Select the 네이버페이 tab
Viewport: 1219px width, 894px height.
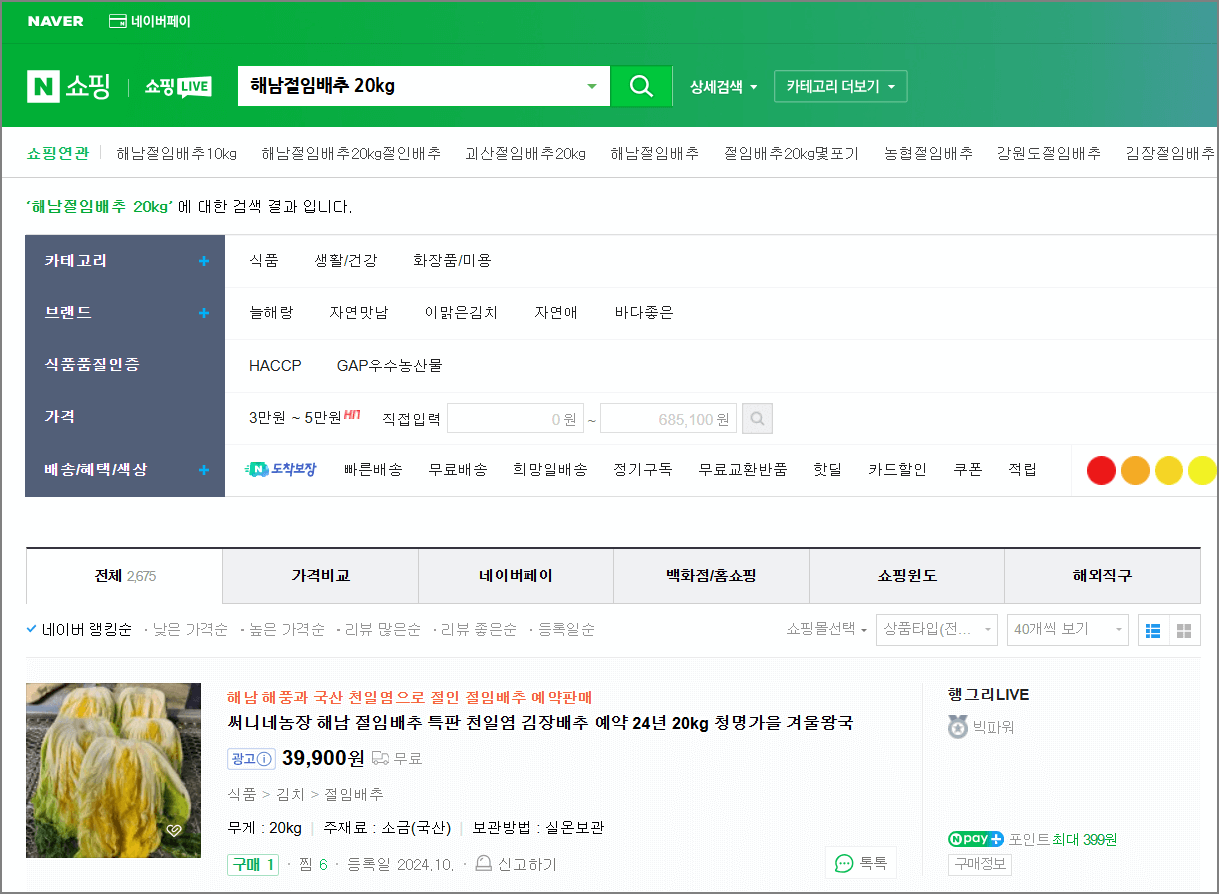pos(516,576)
